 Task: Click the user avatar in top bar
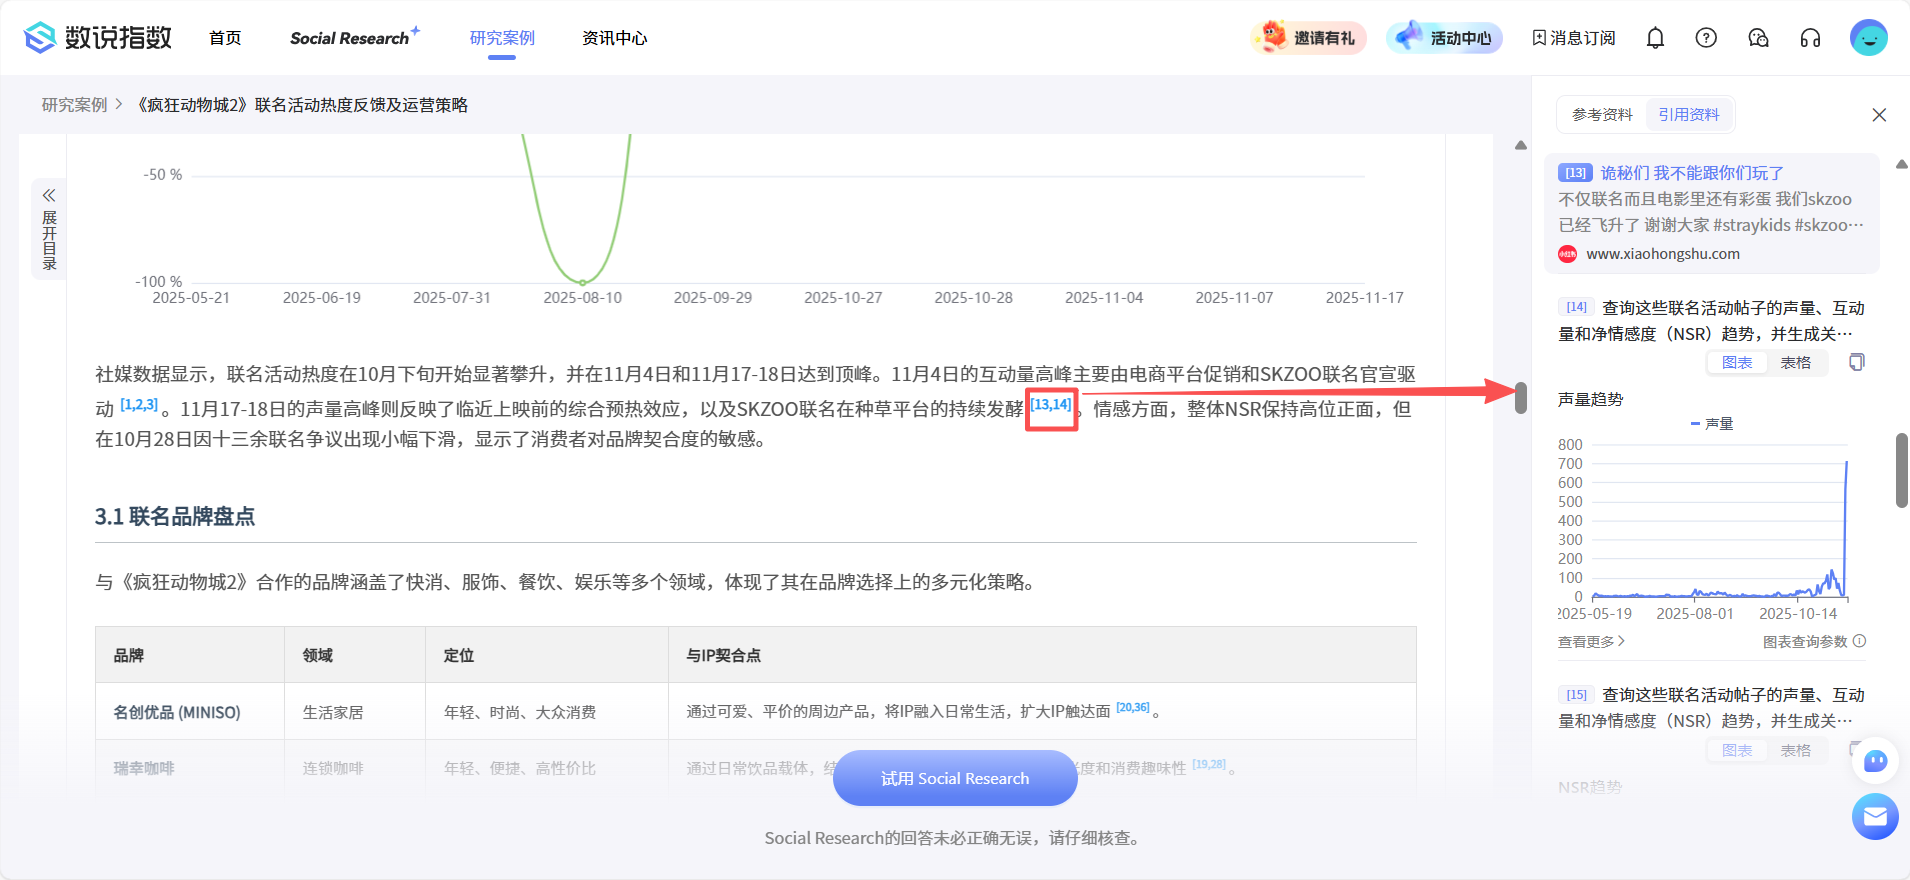[x=1868, y=38]
